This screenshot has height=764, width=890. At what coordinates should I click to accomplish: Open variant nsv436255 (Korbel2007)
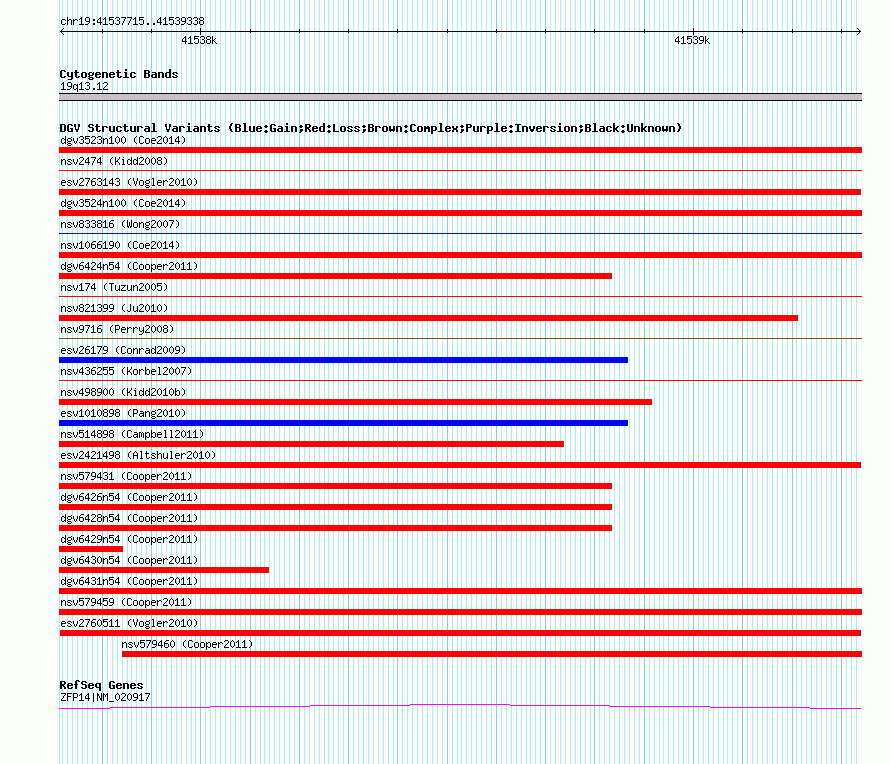point(126,371)
